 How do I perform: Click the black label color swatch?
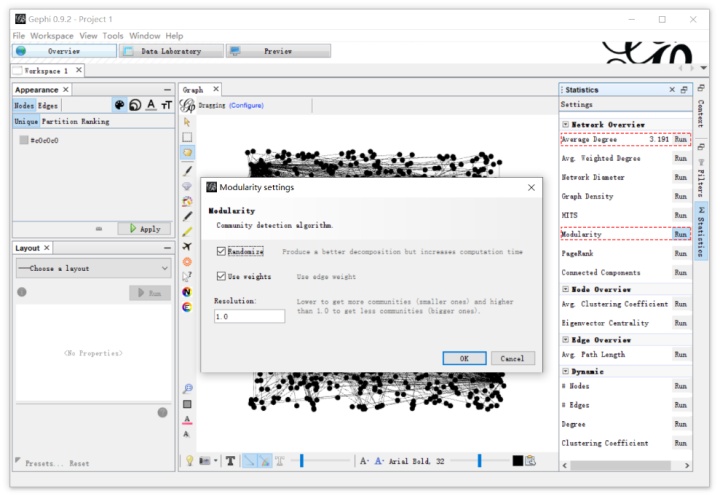pos(518,460)
